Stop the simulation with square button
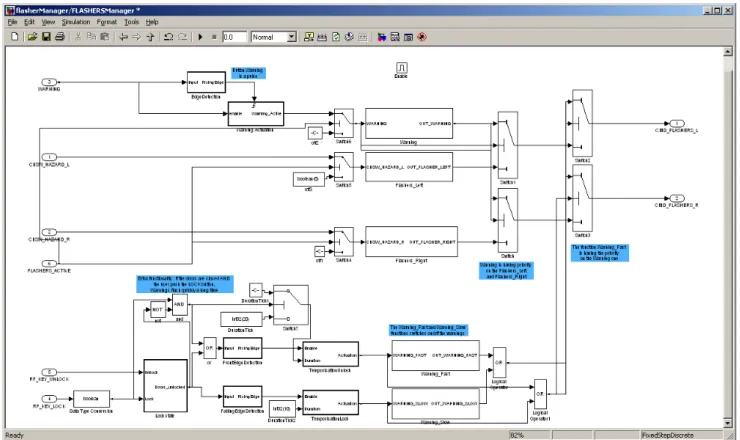Viewport: 740px width, 440px height. [x=214, y=37]
